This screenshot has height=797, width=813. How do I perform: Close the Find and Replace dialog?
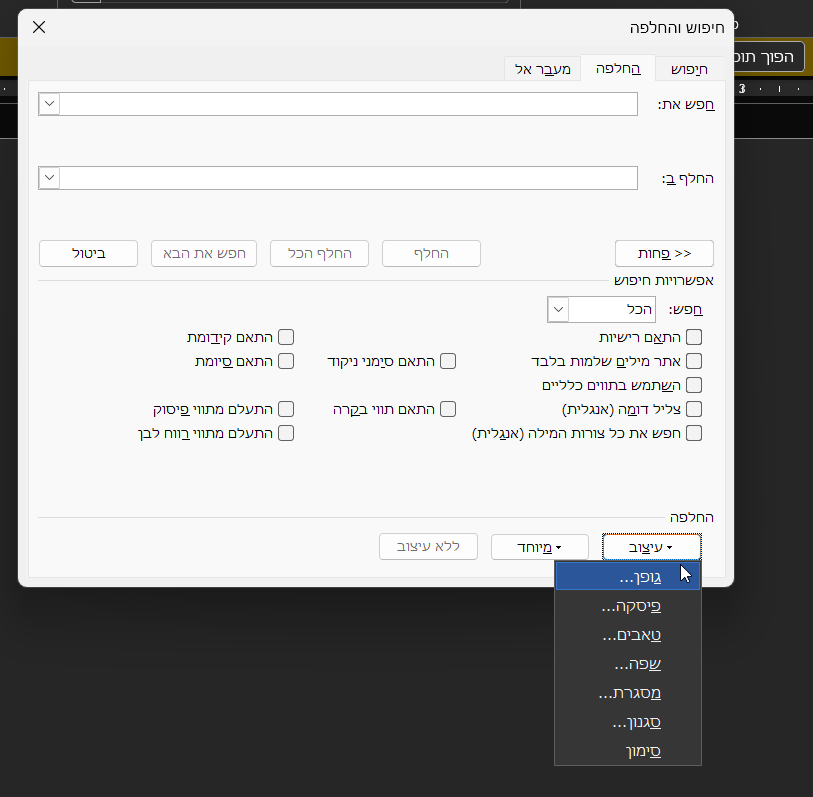click(39, 27)
